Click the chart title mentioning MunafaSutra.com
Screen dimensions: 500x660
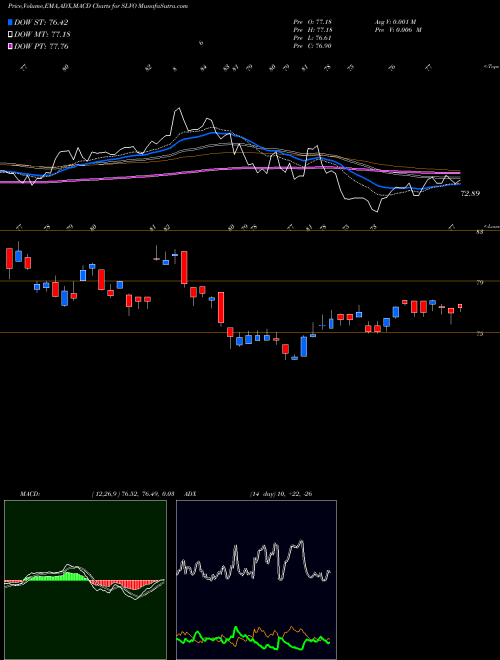point(98,6)
